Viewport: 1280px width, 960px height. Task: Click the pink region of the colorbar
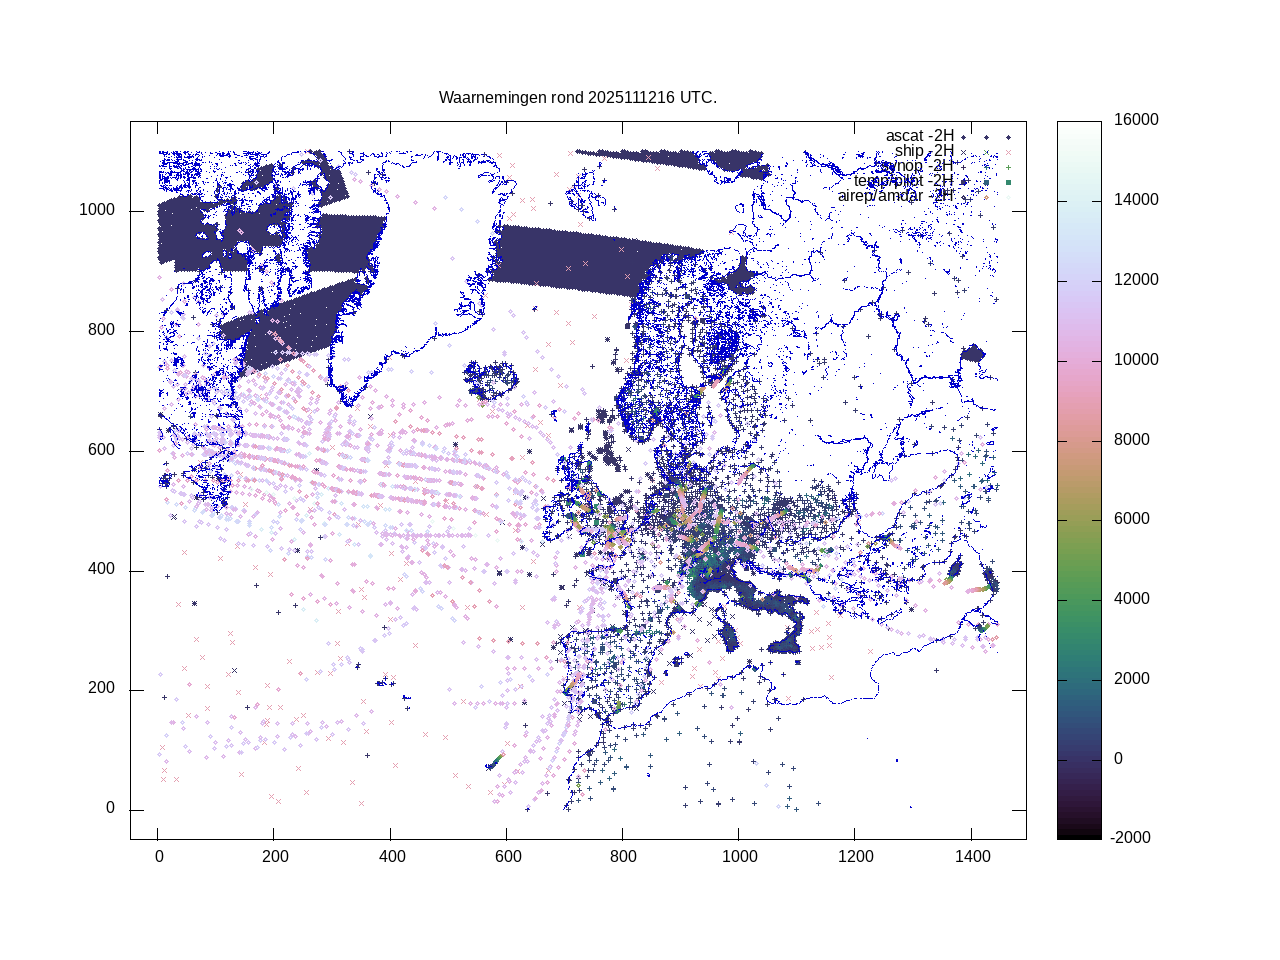(1079, 400)
